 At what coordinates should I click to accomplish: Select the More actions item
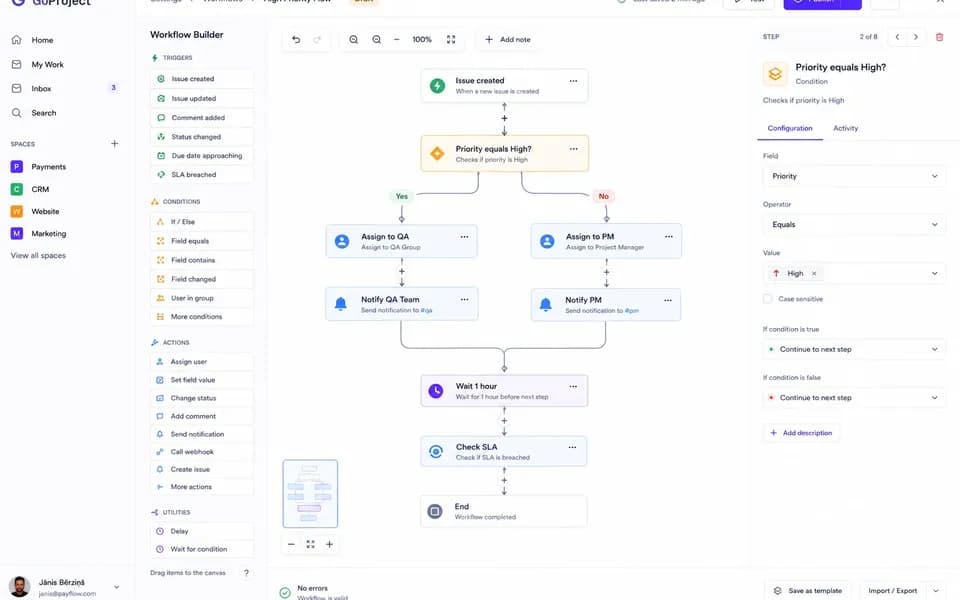[x=201, y=487]
